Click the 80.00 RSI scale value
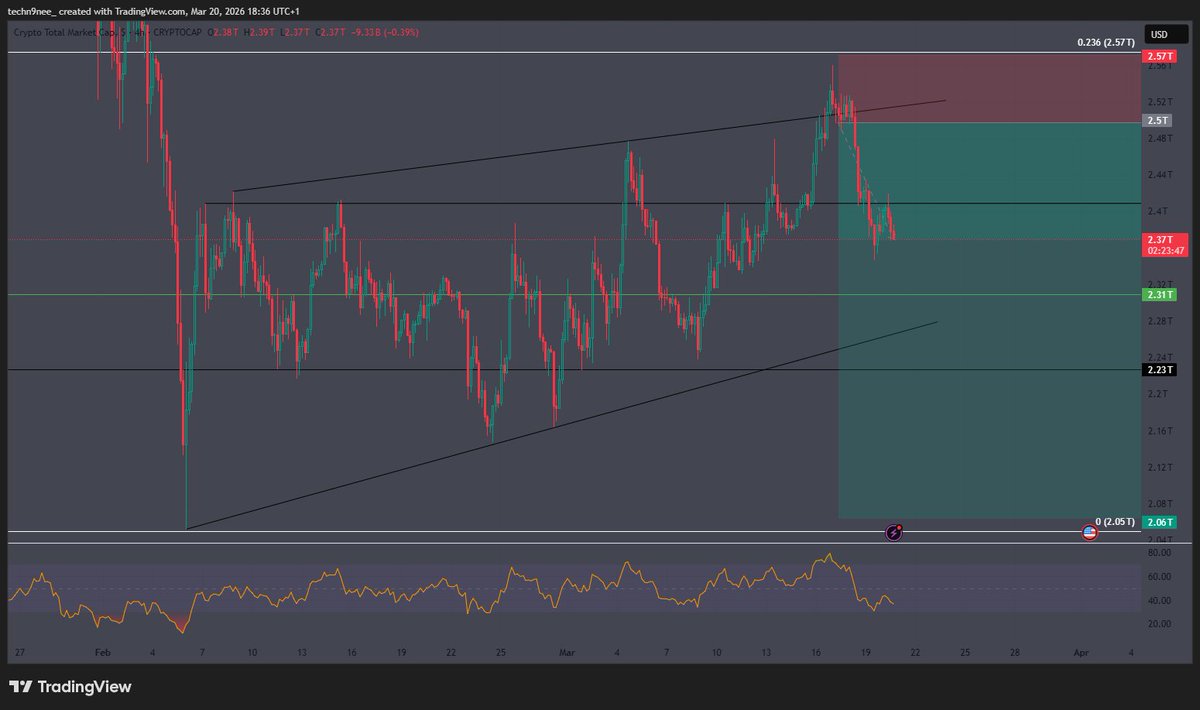This screenshot has height=710, width=1200. 1159,552
